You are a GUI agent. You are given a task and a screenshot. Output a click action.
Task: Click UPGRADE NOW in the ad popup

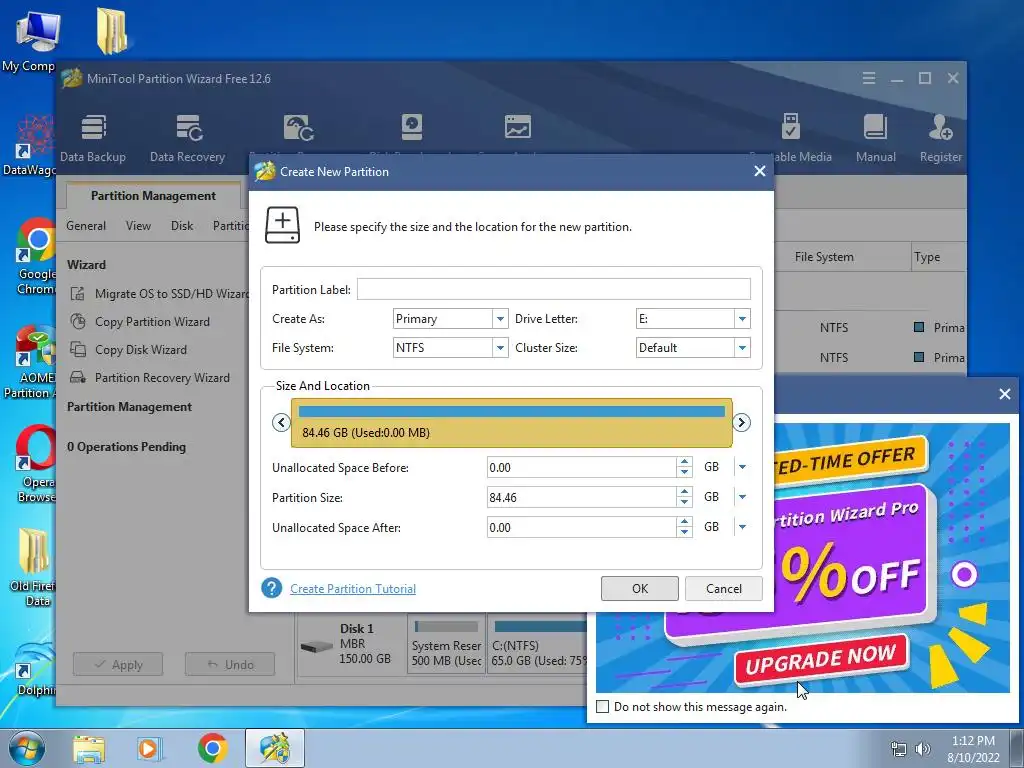[x=821, y=660]
